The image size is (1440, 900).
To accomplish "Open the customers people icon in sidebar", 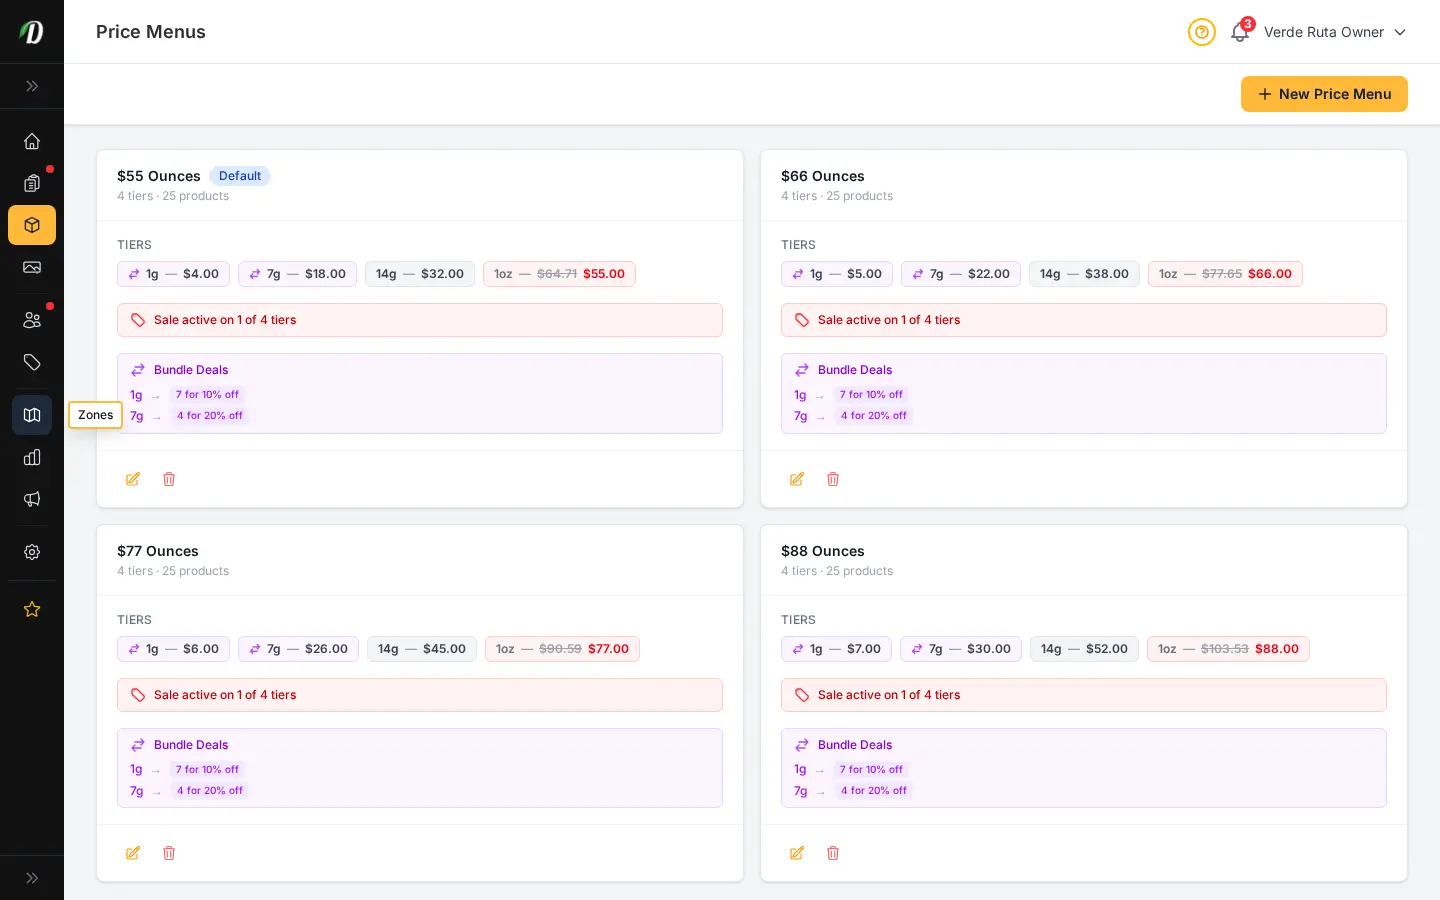I will tap(32, 320).
